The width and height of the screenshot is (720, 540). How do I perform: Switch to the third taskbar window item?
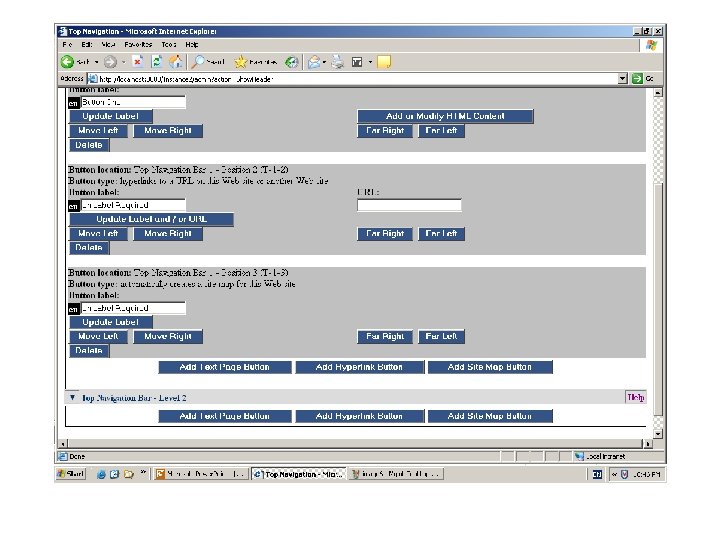396,474
